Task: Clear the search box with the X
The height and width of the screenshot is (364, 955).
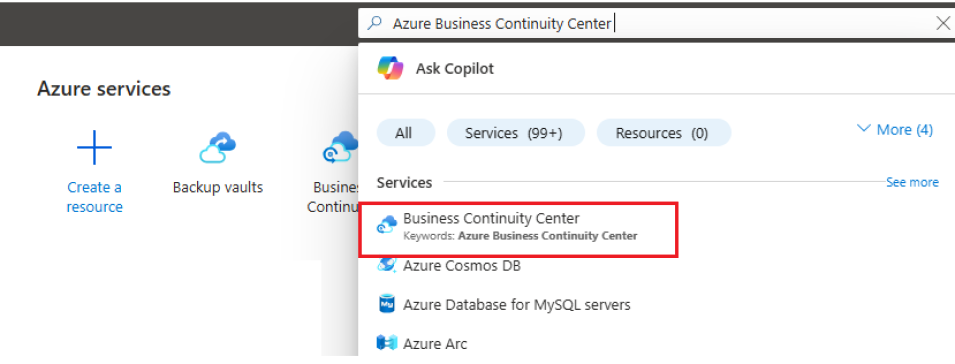Action: [942, 23]
